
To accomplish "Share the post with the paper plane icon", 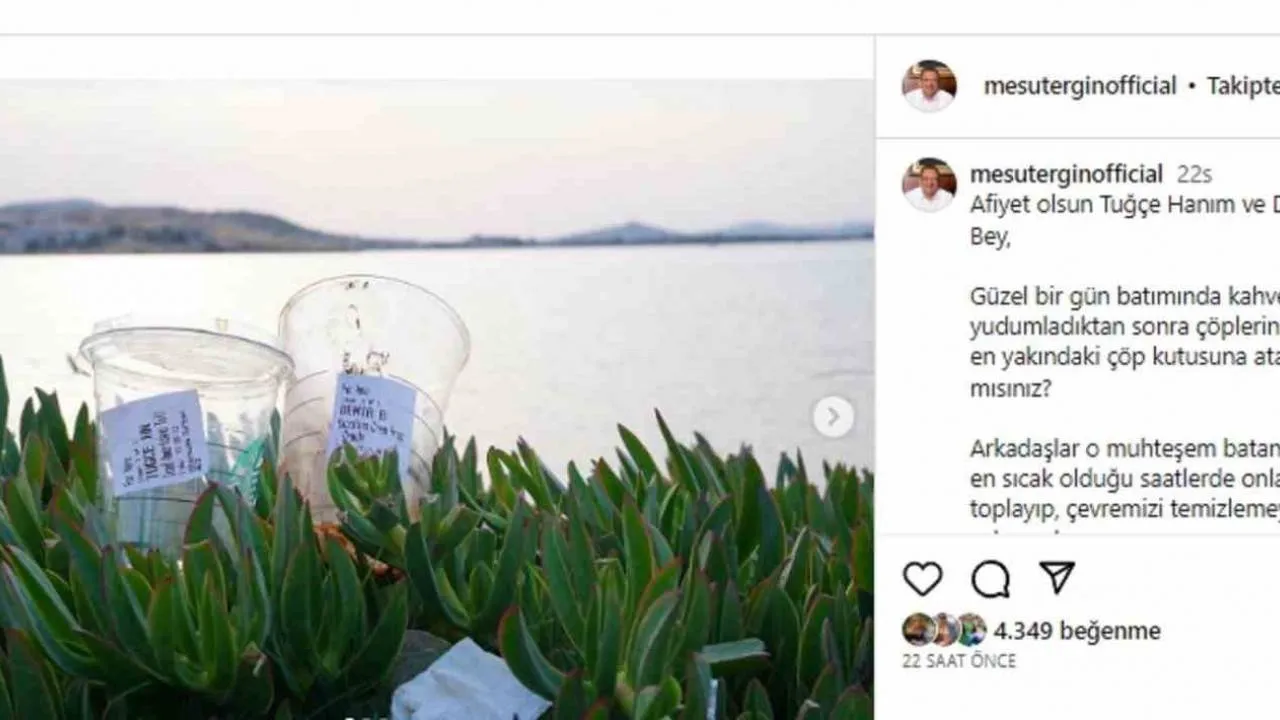I will pos(1056,577).
